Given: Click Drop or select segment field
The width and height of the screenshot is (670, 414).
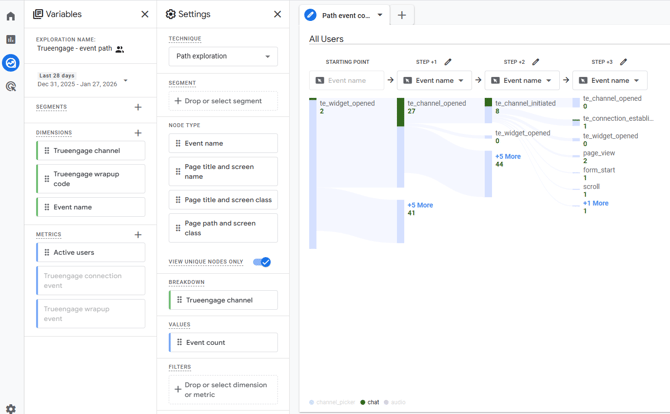Looking at the screenshot, I should [223, 101].
